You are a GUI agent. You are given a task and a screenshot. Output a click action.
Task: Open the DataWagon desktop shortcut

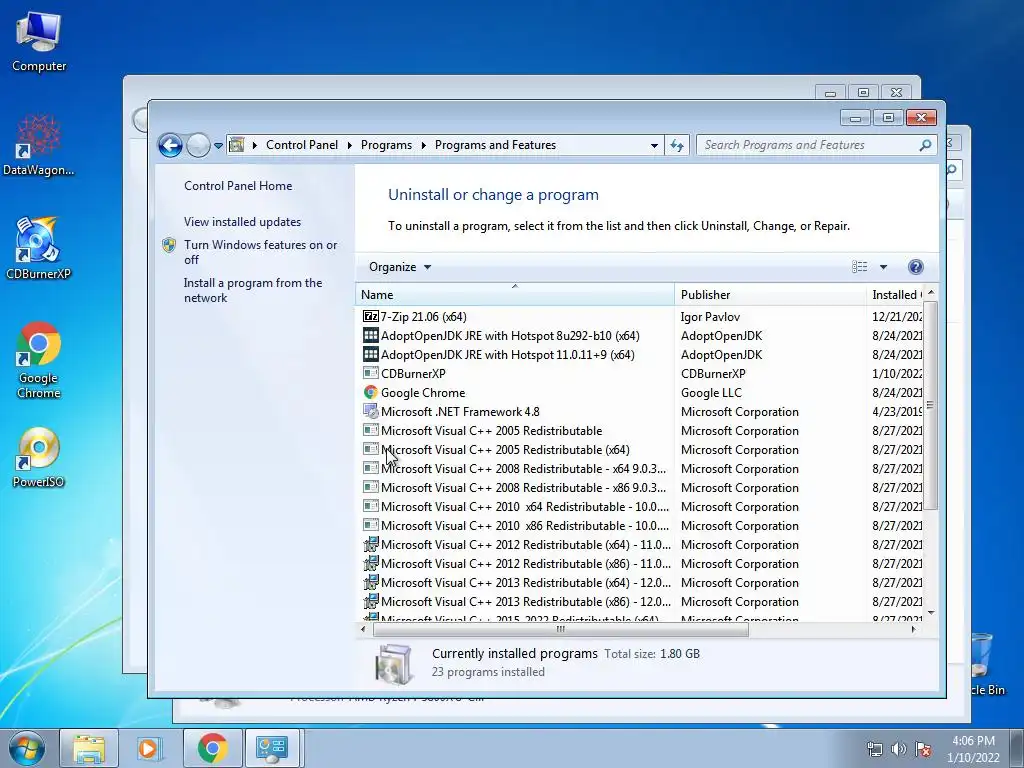[x=39, y=145]
